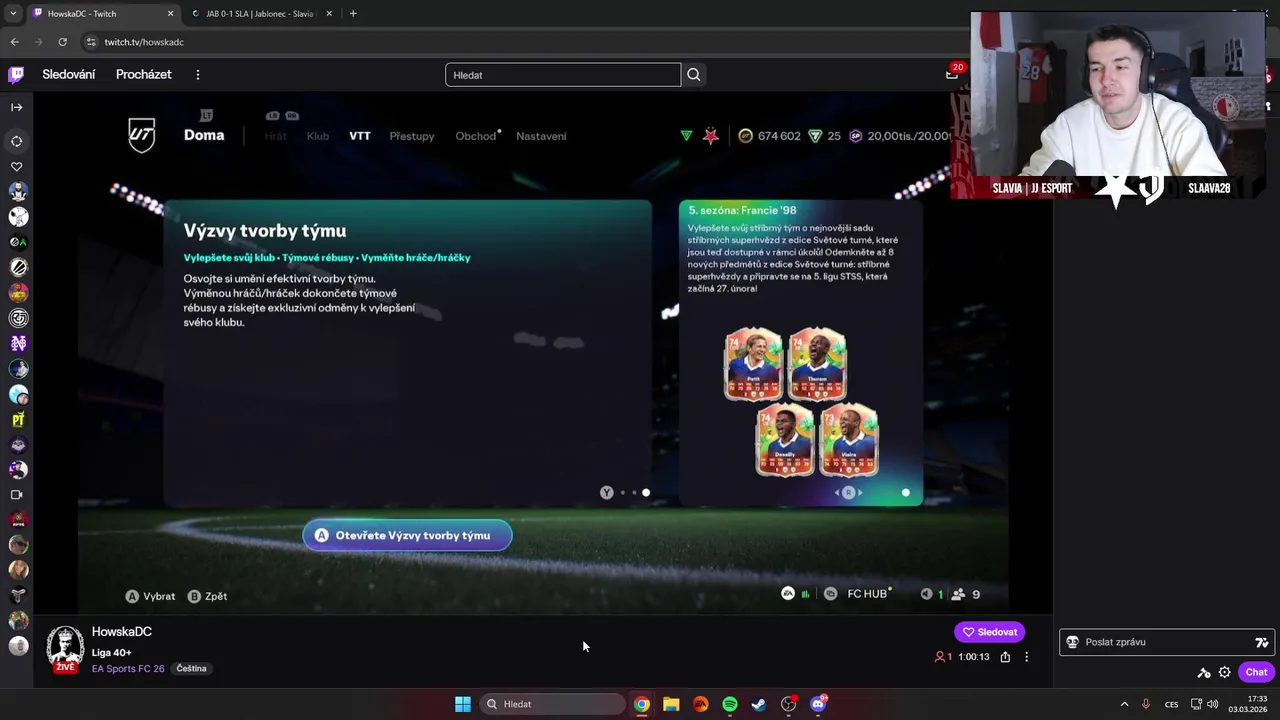Click the Desailly player card
Screen dimensions: 1280x720
[x=785, y=440]
